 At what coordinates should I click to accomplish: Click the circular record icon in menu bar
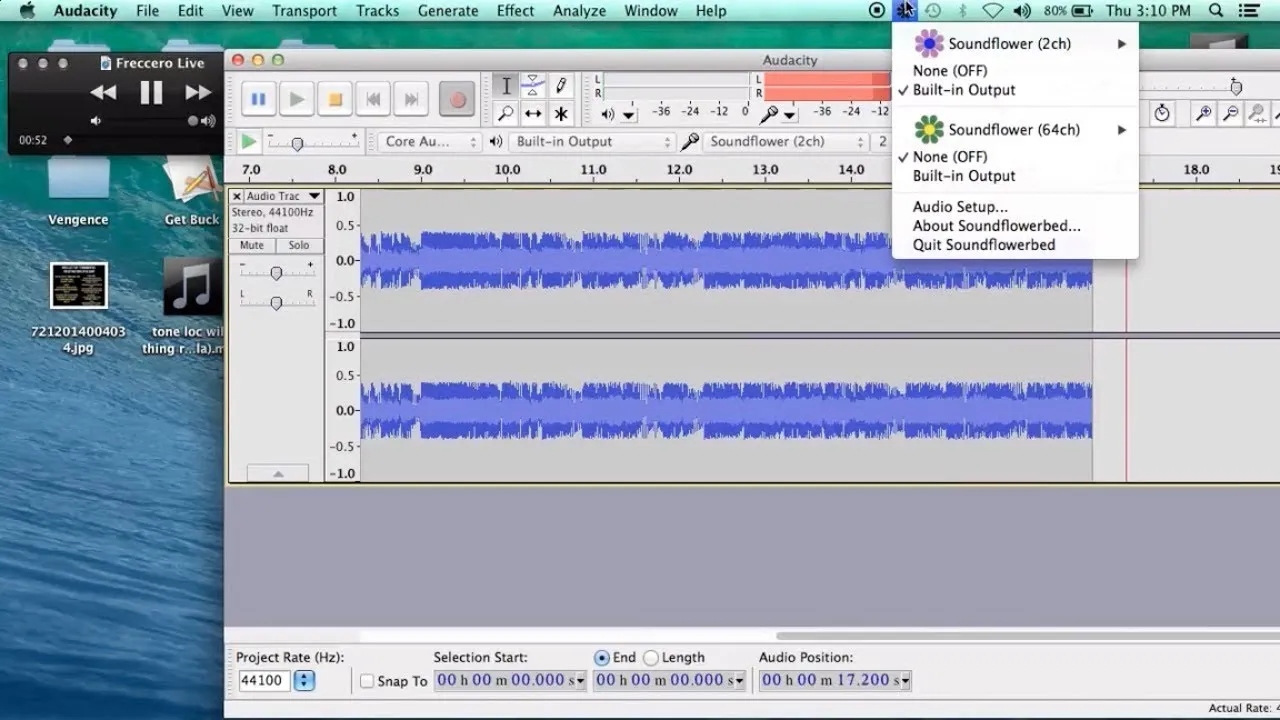(877, 11)
